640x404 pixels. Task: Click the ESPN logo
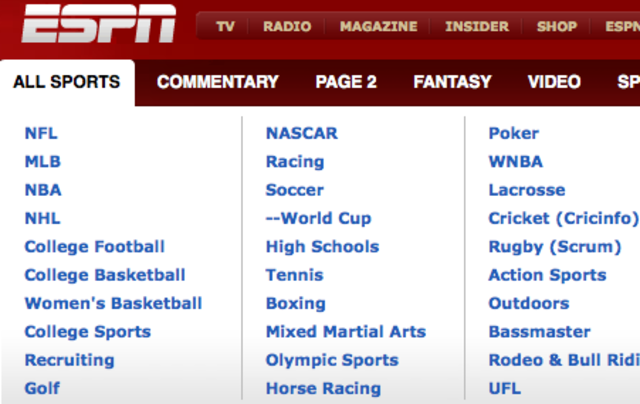pos(99,23)
